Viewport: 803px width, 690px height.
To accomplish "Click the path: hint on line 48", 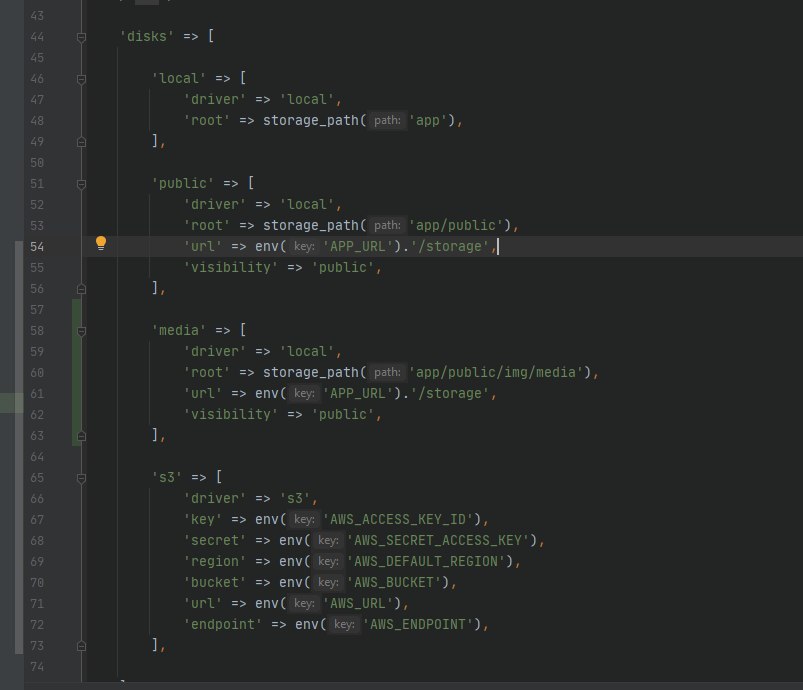I will coord(387,120).
